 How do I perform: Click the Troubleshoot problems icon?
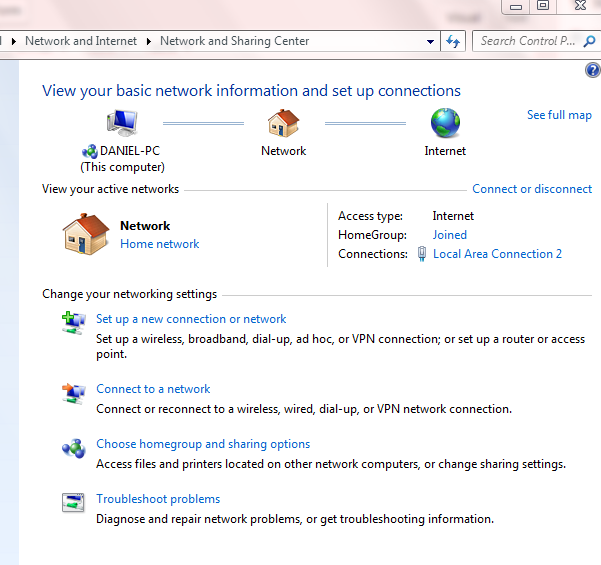point(73,503)
